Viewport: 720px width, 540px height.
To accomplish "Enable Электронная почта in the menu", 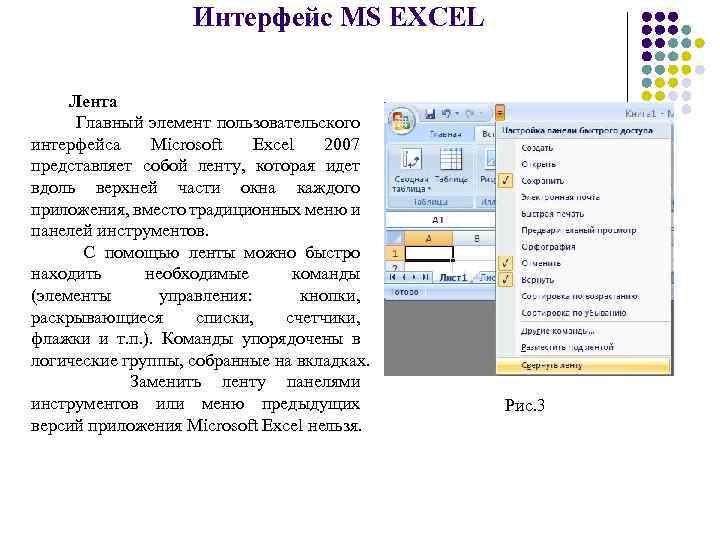I will (x=560, y=197).
